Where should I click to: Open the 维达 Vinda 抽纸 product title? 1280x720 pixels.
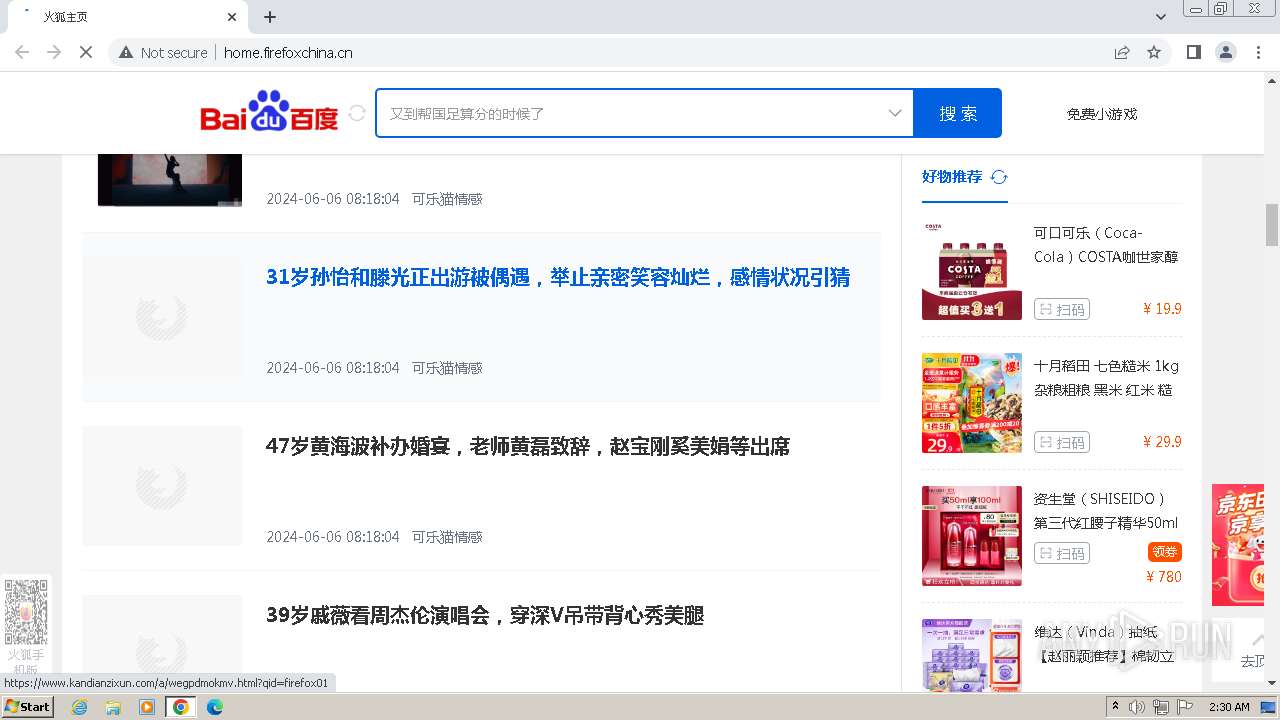[x=1104, y=644]
